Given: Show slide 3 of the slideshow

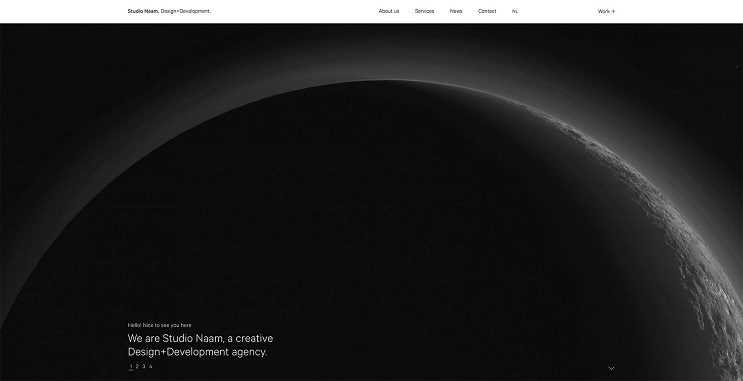Looking at the screenshot, I should [144, 366].
